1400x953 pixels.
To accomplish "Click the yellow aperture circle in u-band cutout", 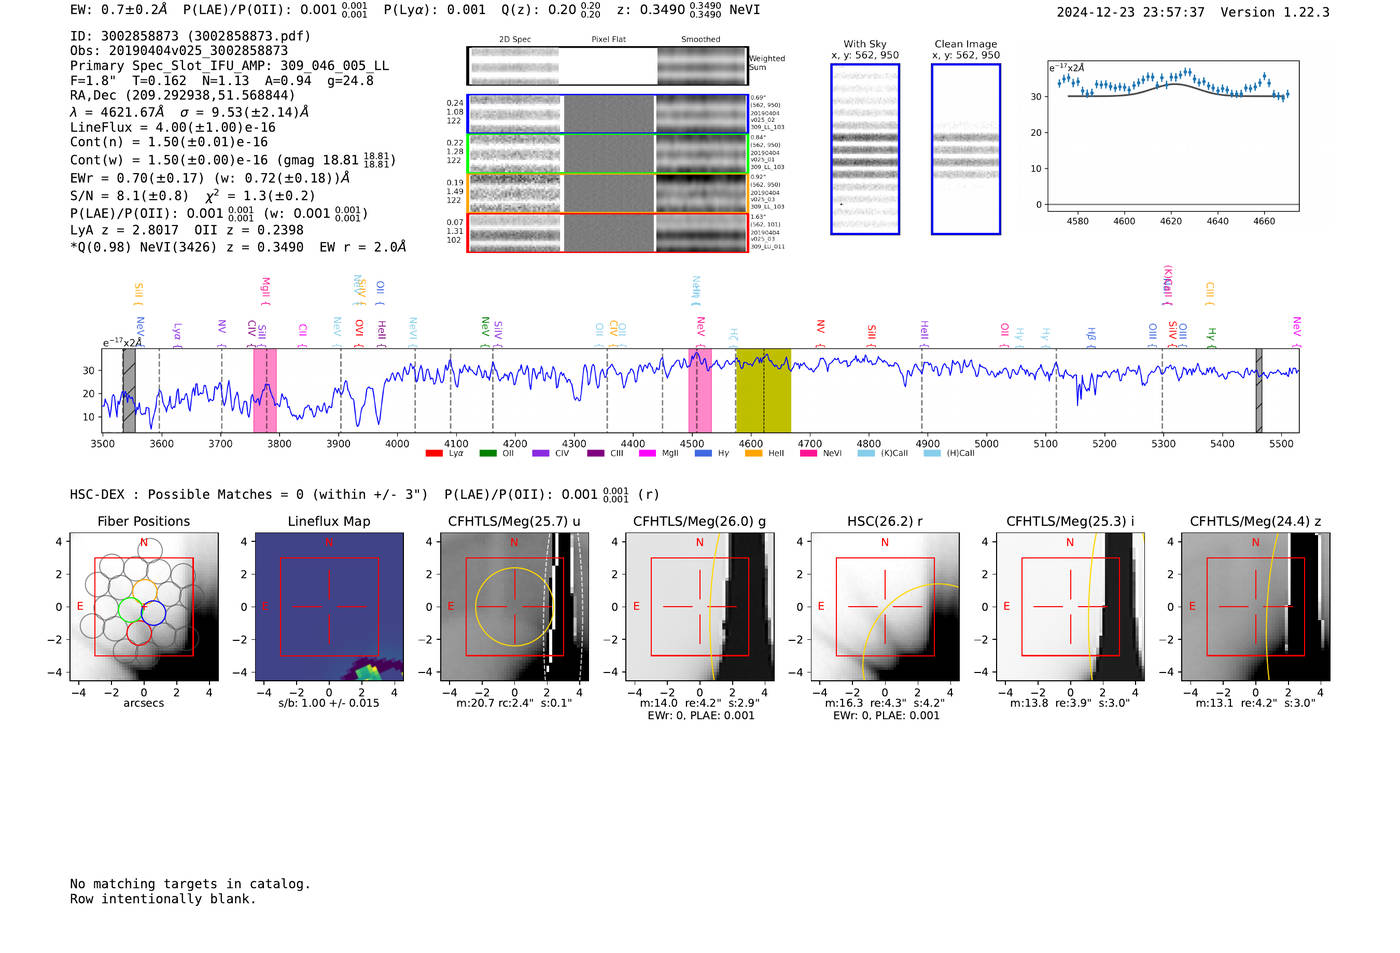I will [x=514, y=606].
